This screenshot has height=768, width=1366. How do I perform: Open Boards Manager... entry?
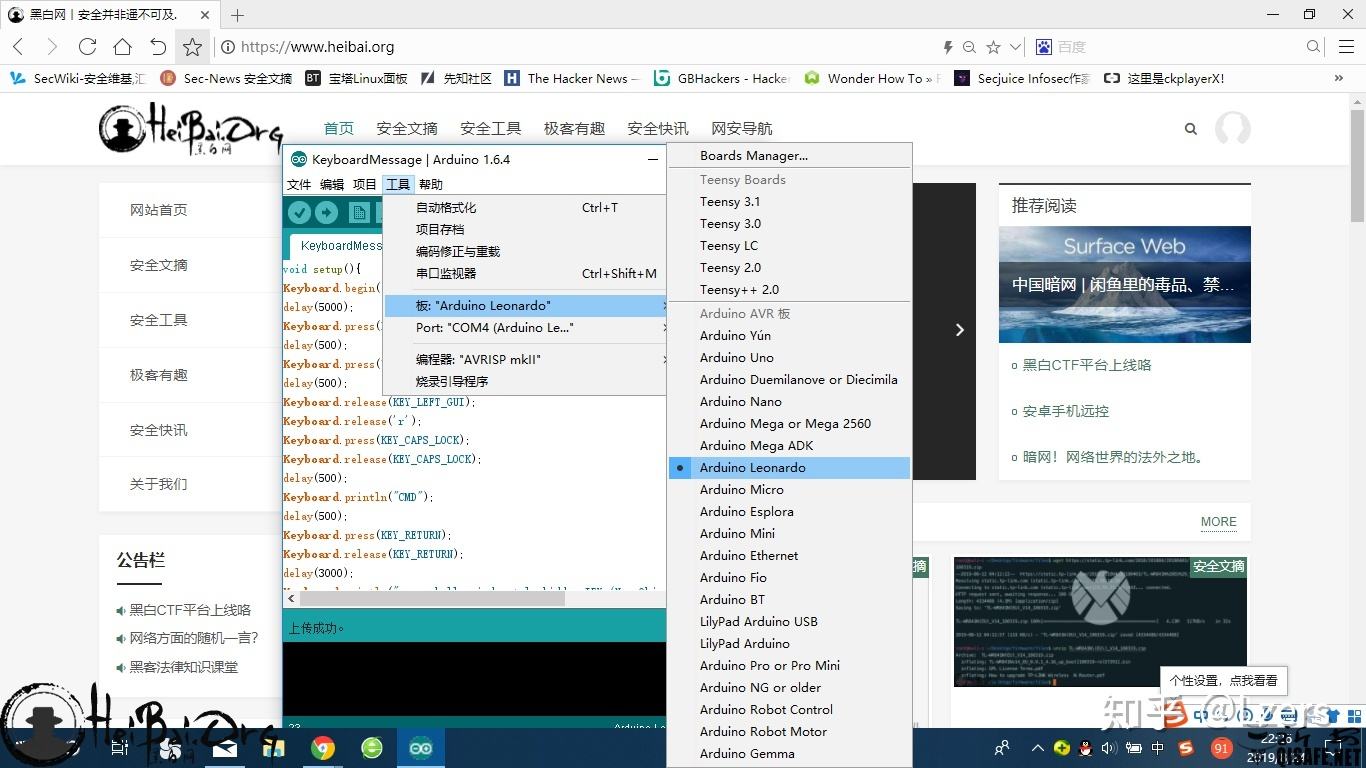tap(790, 156)
